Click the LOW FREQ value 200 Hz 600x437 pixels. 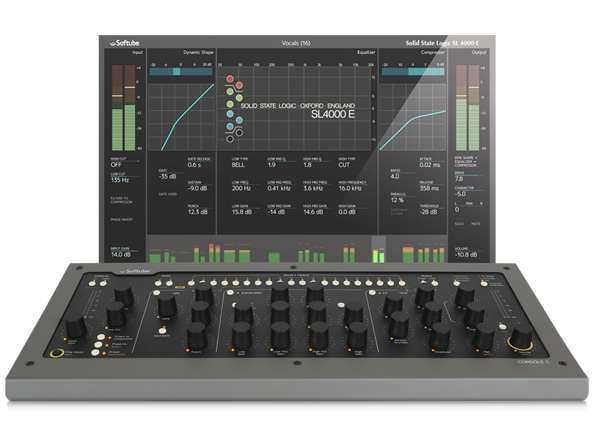[241, 188]
